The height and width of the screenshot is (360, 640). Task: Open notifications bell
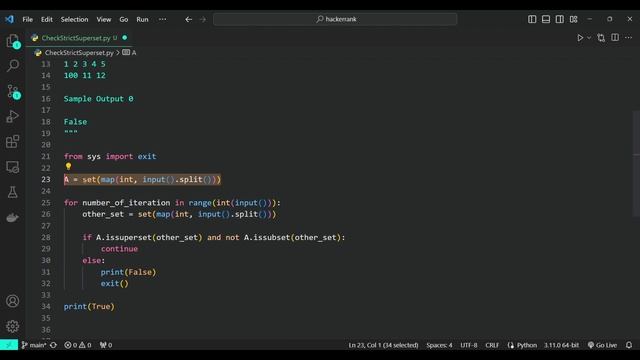[x=629, y=345]
